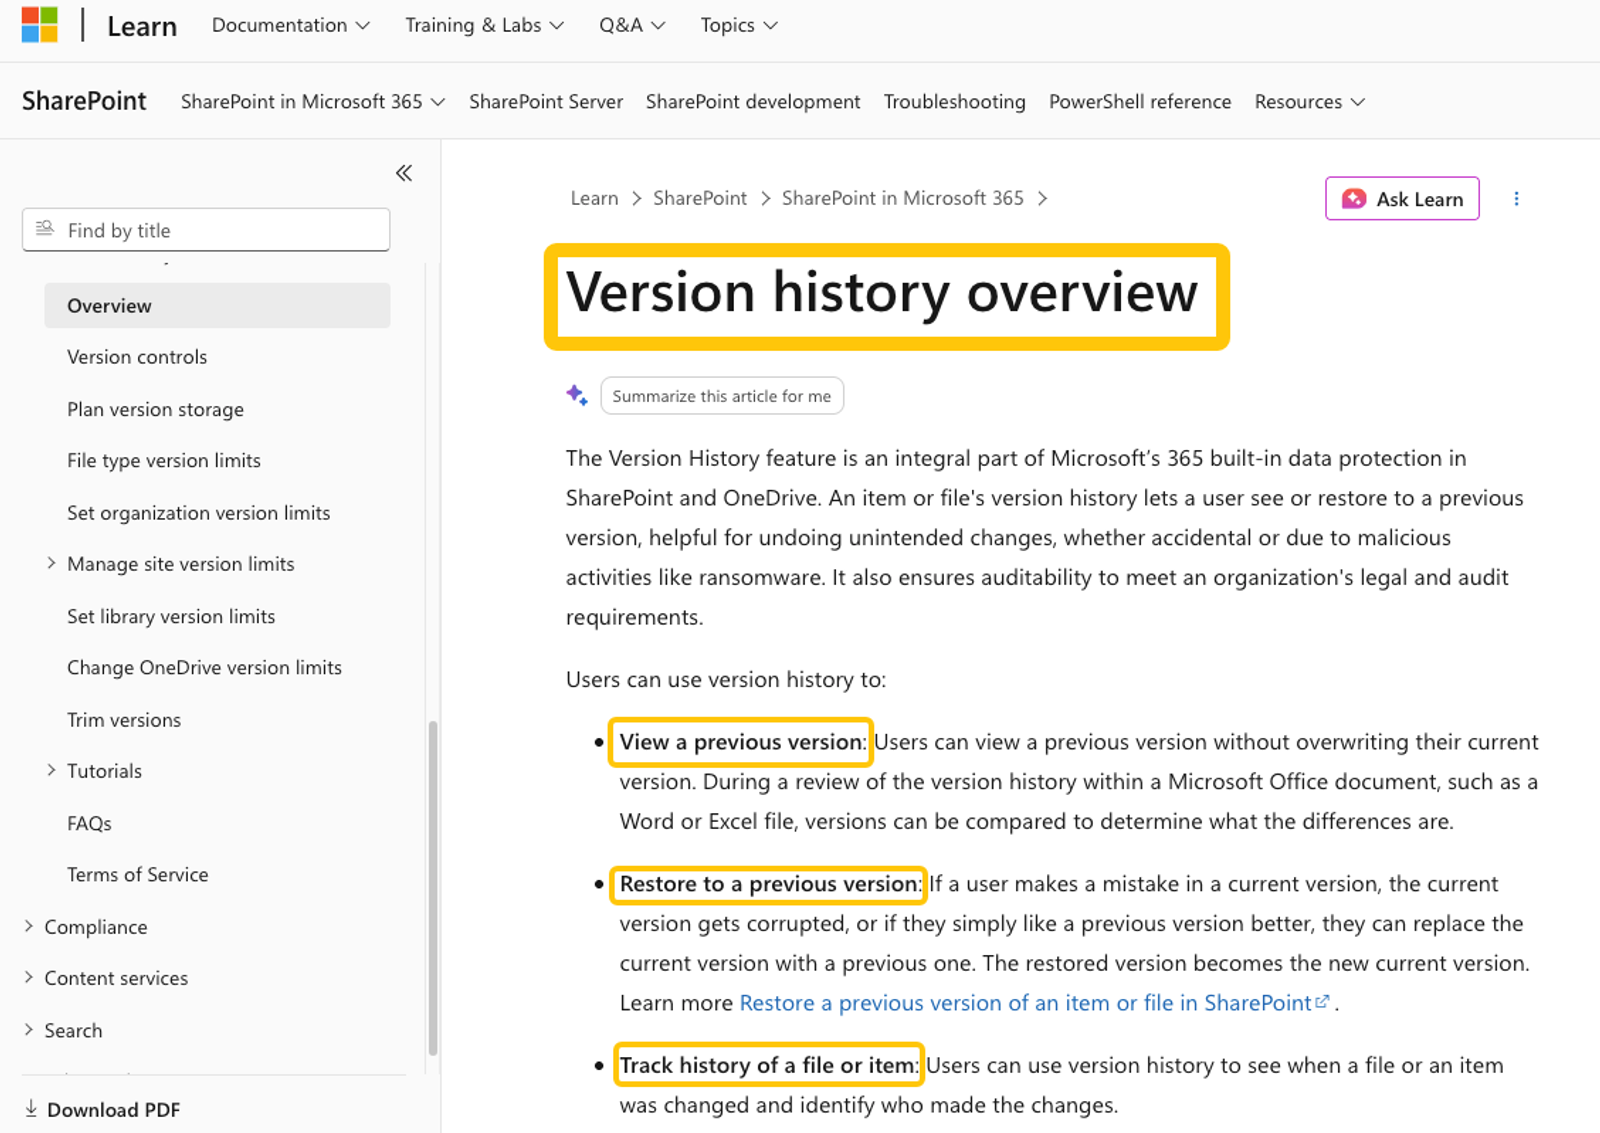1600x1133 pixels.
Task: Click Summarize this article for me
Action: pyautogui.click(x=722, y=395)
